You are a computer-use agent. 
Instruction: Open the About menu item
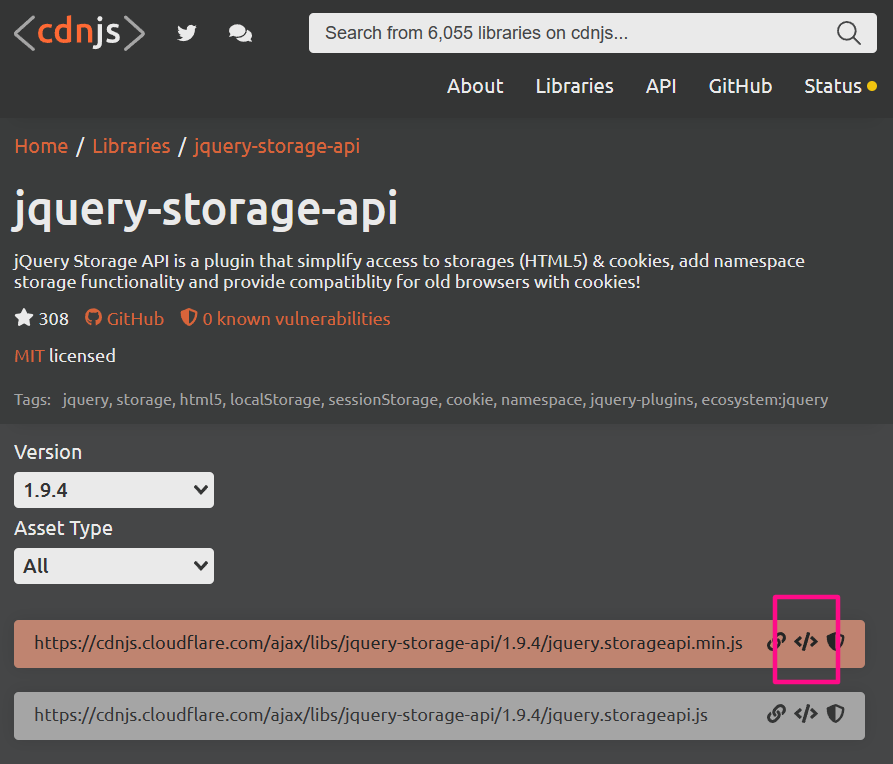(475, 86)
